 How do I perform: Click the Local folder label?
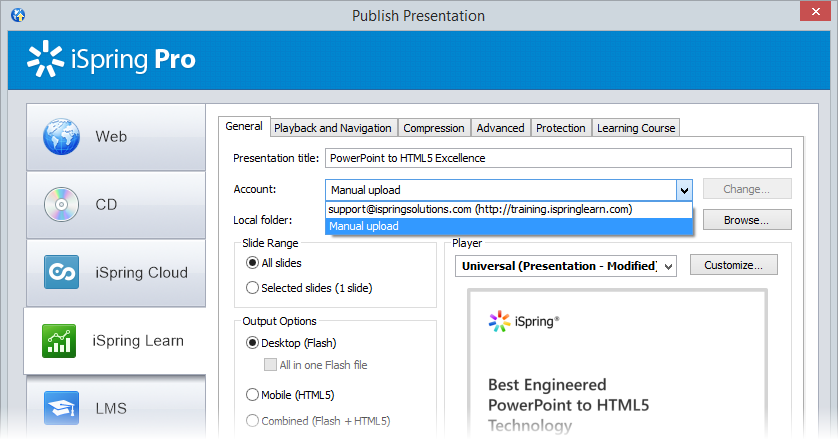(x=262, y=220)
